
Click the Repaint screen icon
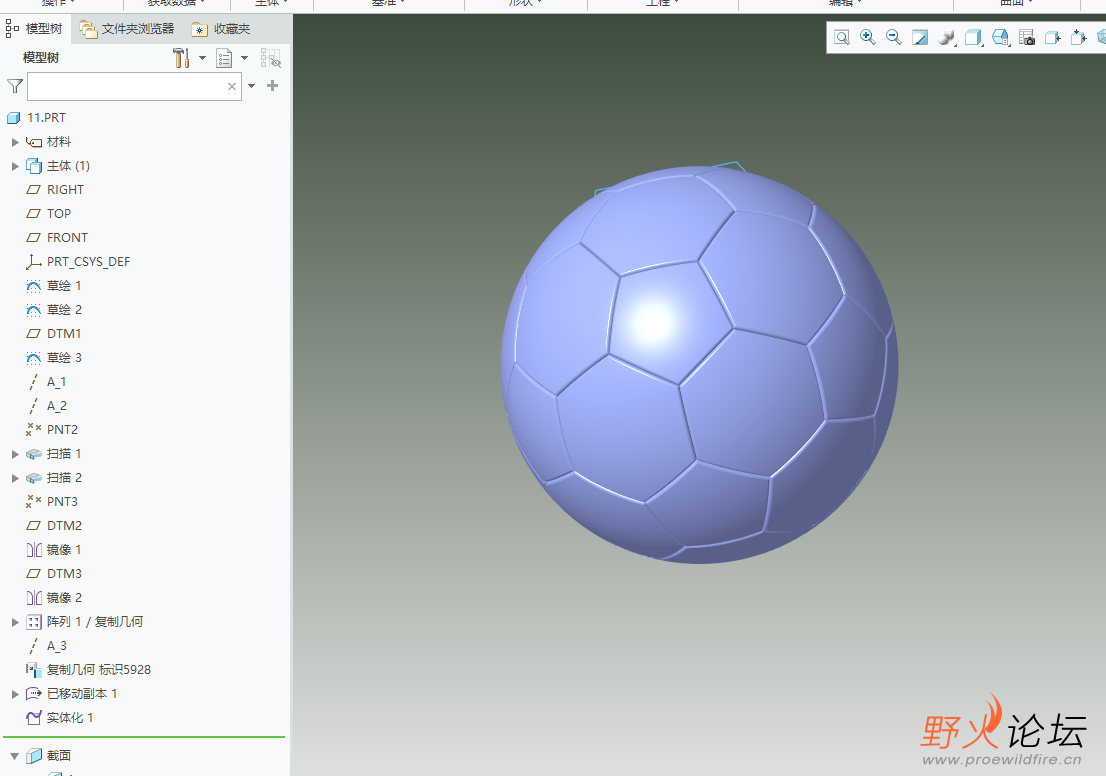(920, 38)
